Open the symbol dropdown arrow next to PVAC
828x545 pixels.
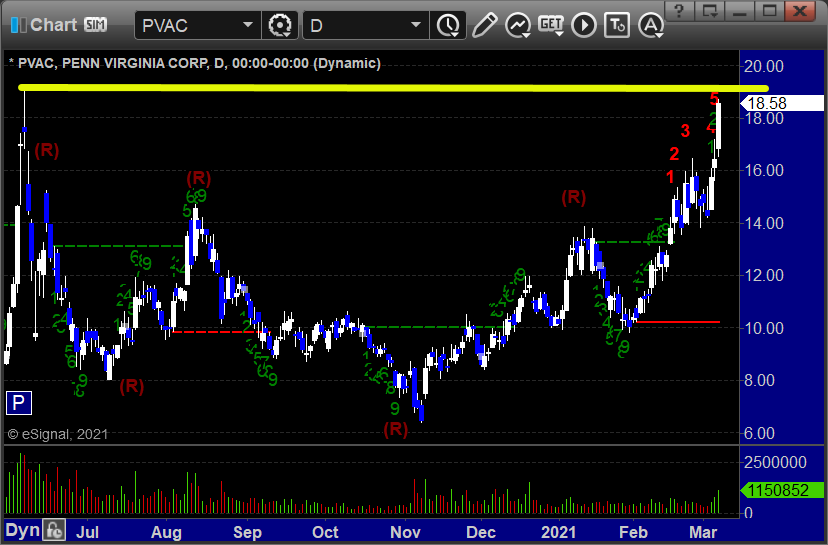pos(248,25)
